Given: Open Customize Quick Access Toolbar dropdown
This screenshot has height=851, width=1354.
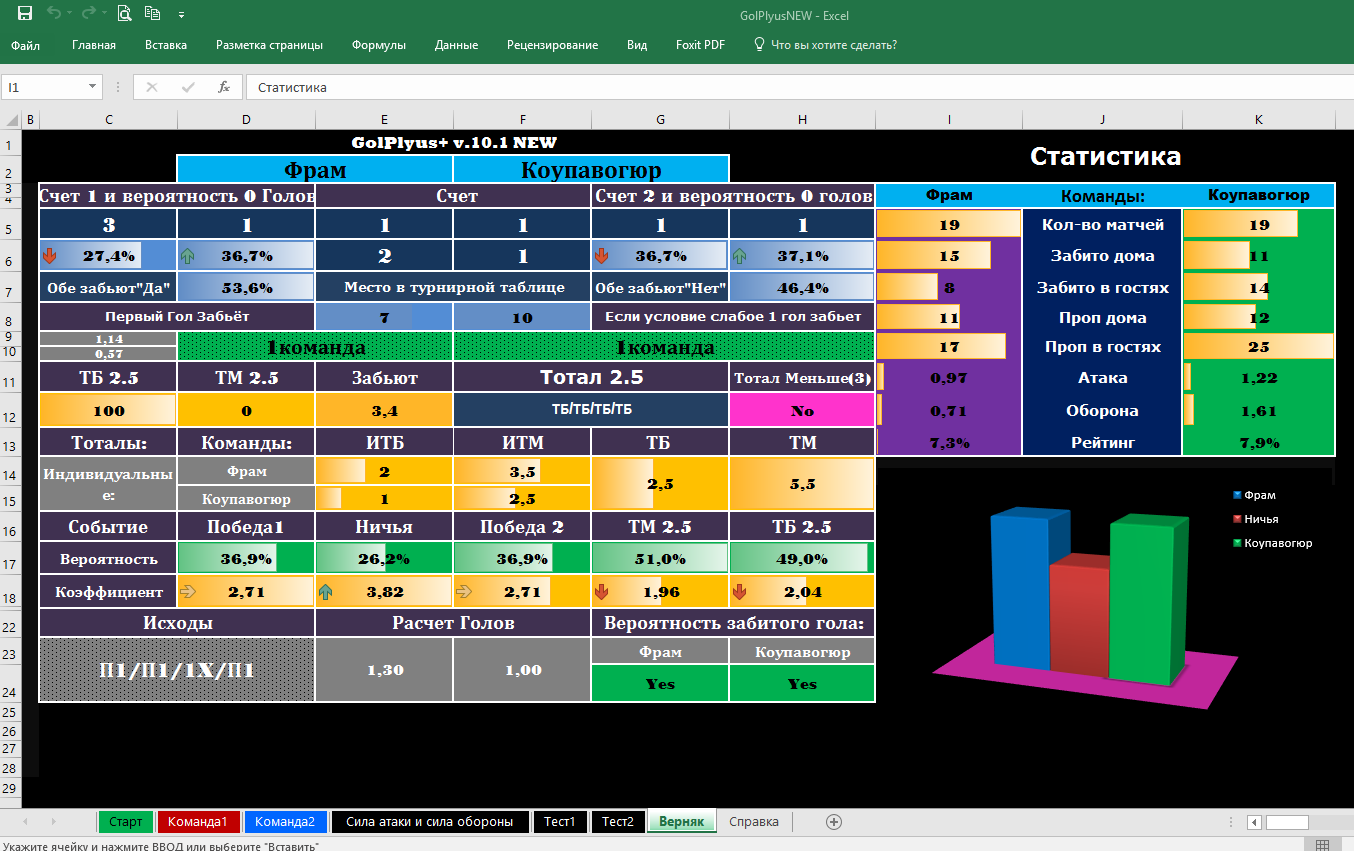Looking at the screenshot, I should click(181, 15).
